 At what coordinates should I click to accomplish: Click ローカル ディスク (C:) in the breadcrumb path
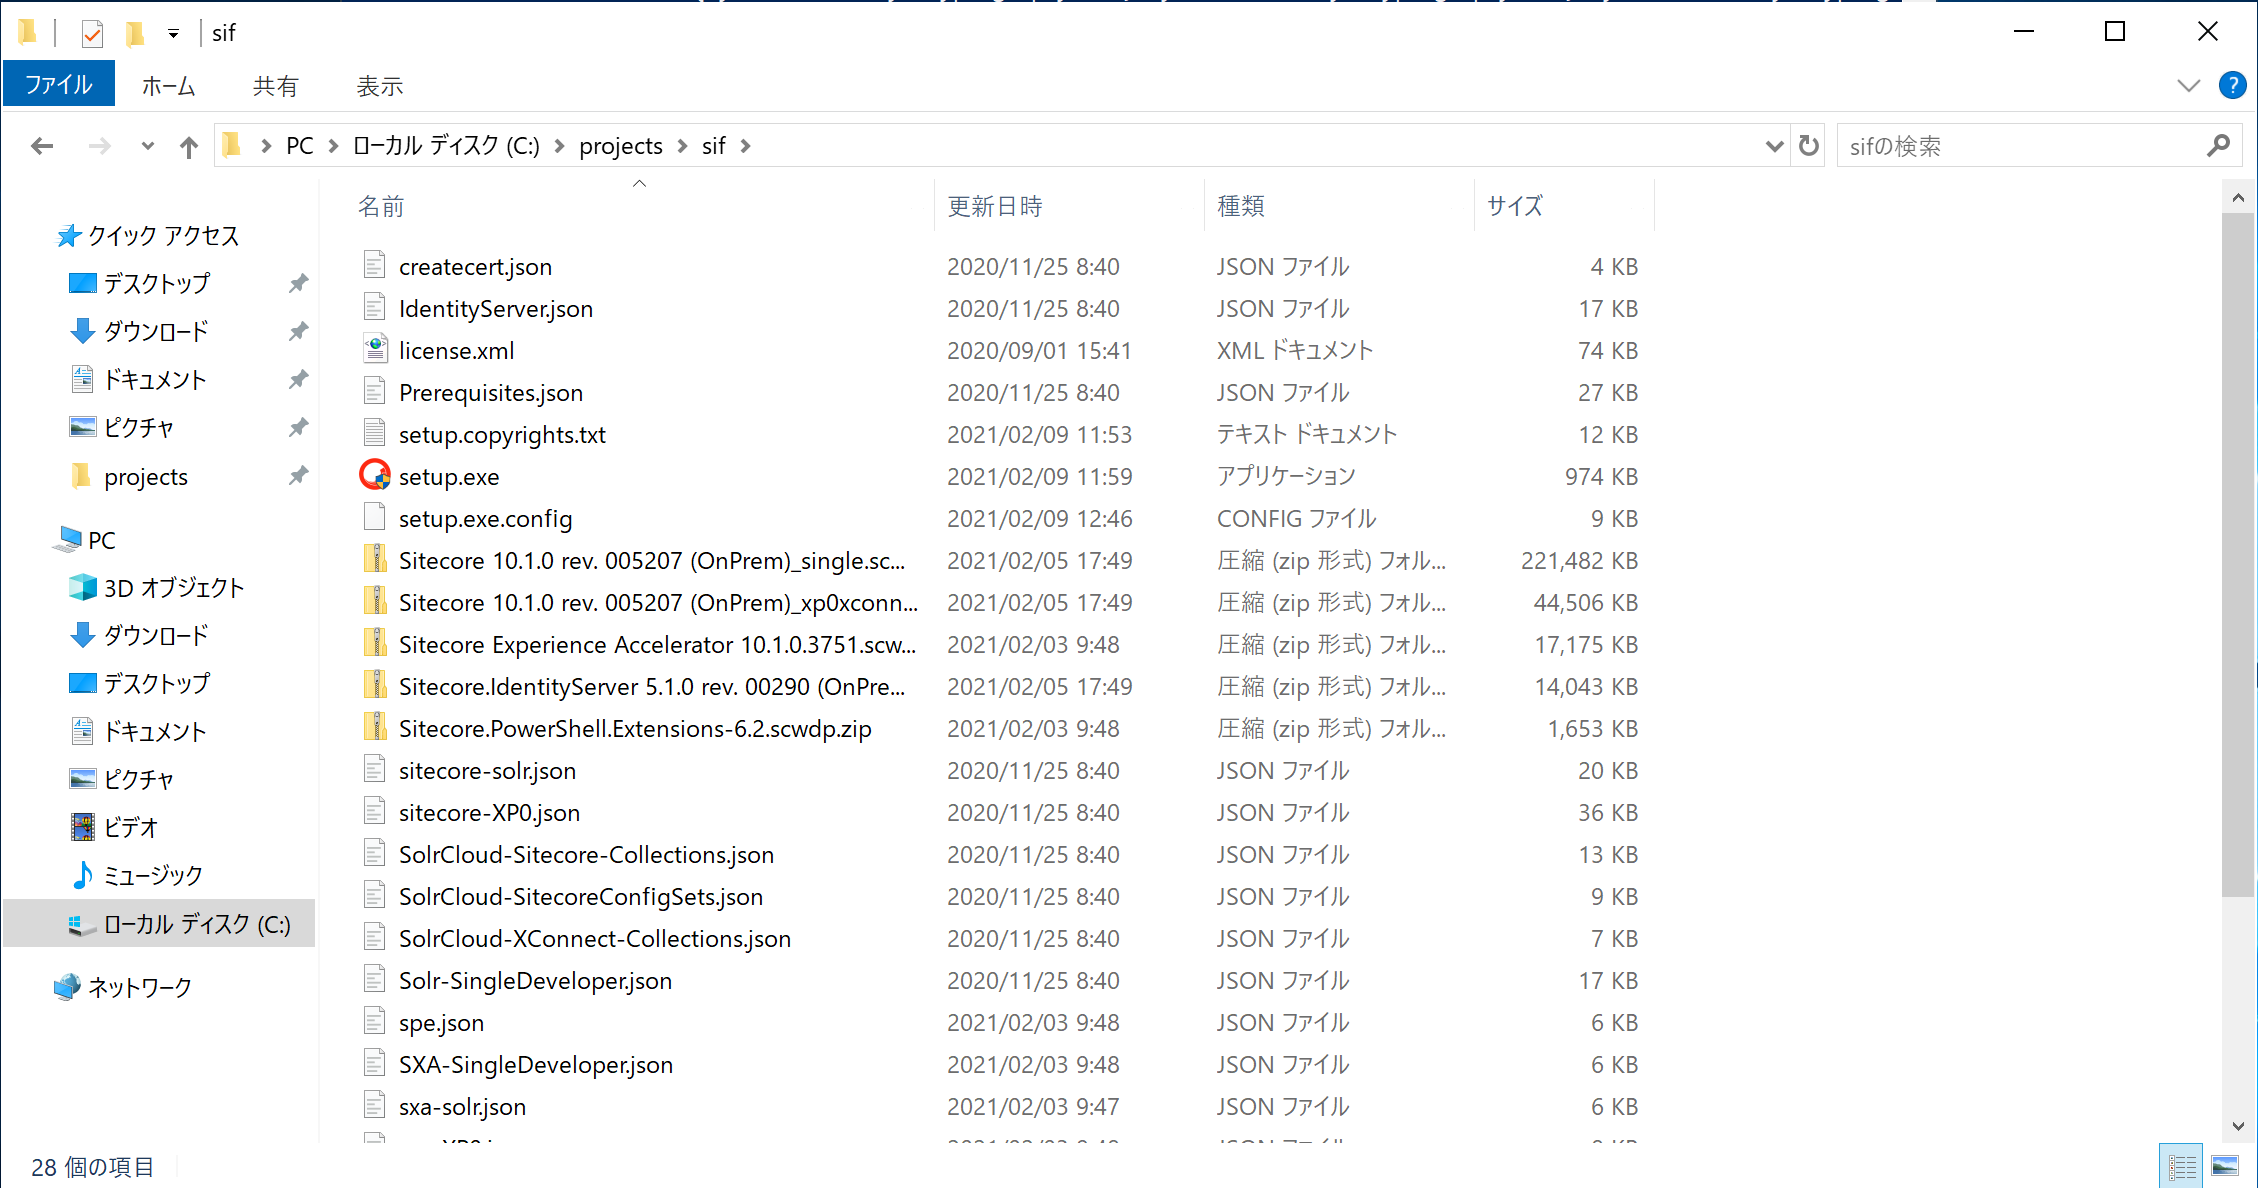tap(446, 146)
